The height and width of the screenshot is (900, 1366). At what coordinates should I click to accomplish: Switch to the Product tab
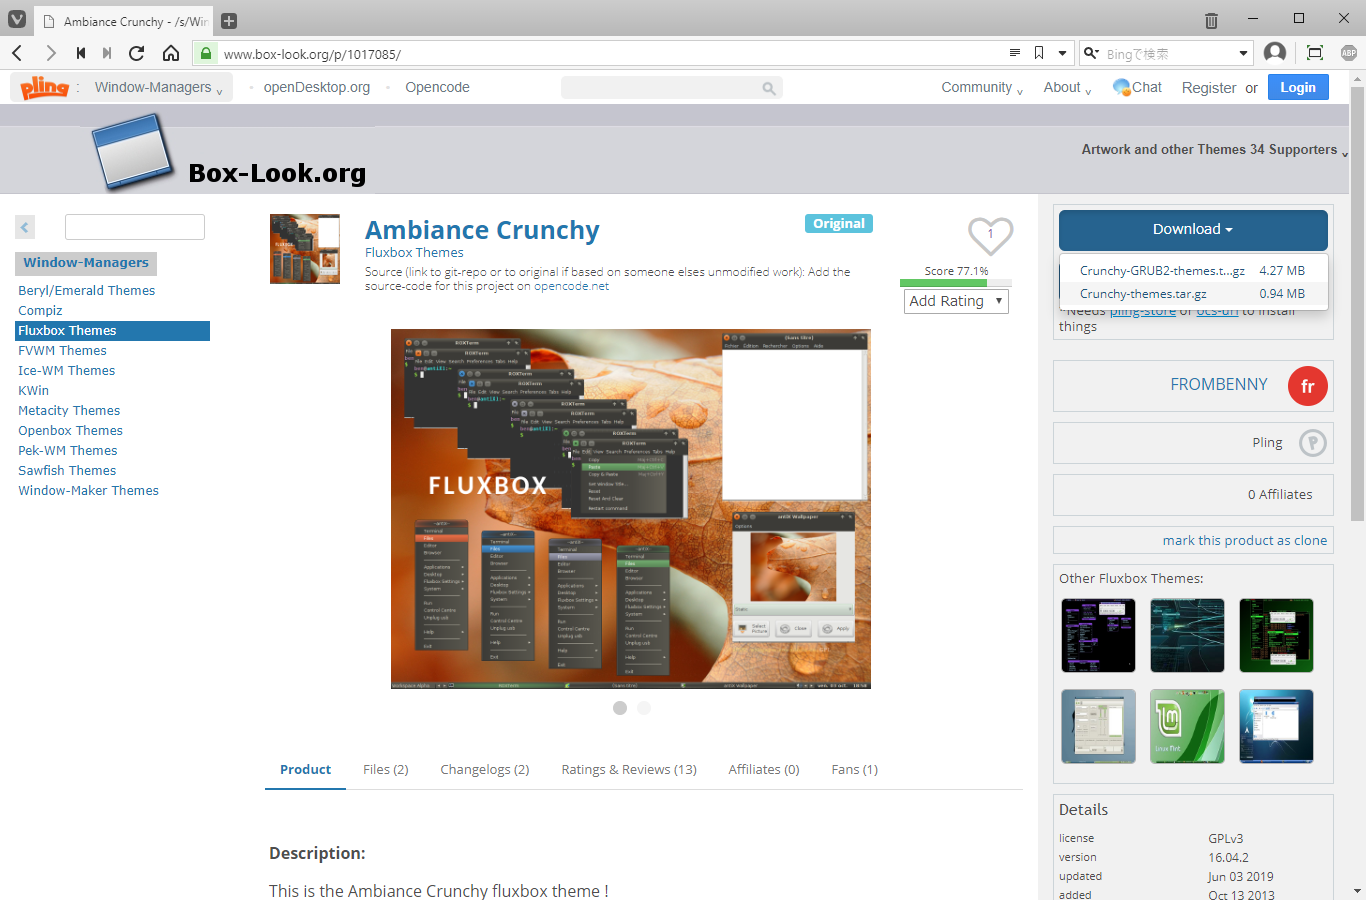[305, 770]
